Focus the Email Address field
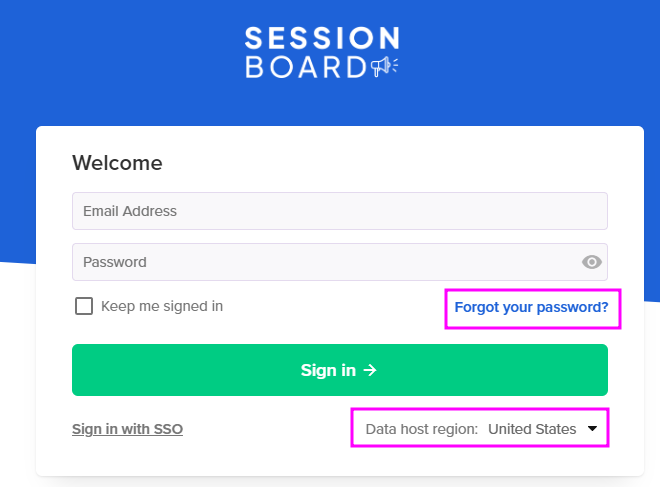 tap(339, 211)
